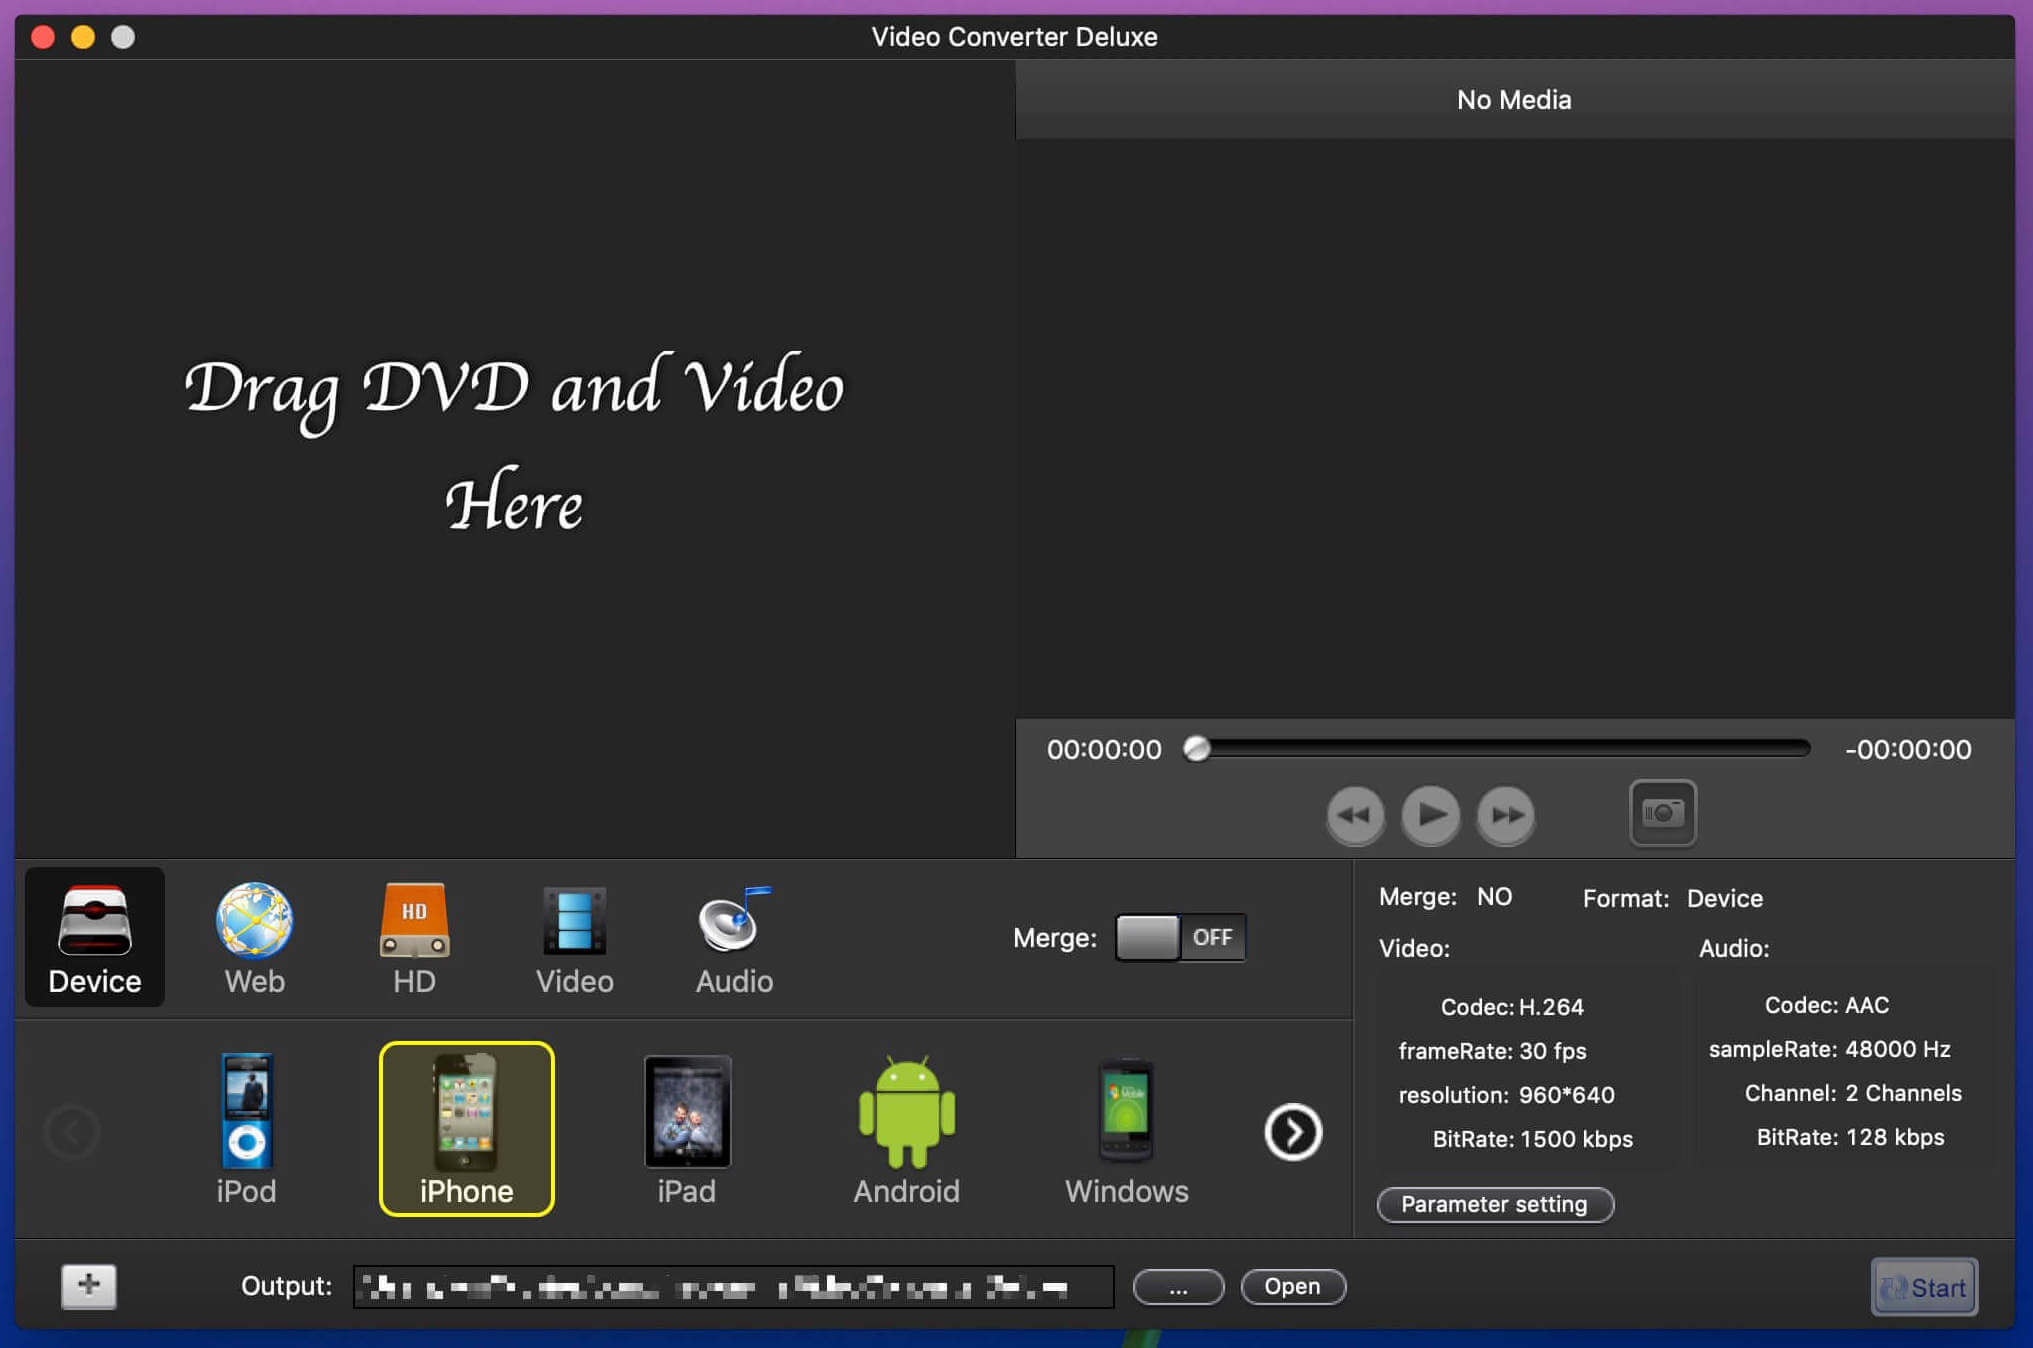Click the video 'BitRate: 1500 kbps' value
Screen dimensions: 2033x1348
tap(1533, 1139)
